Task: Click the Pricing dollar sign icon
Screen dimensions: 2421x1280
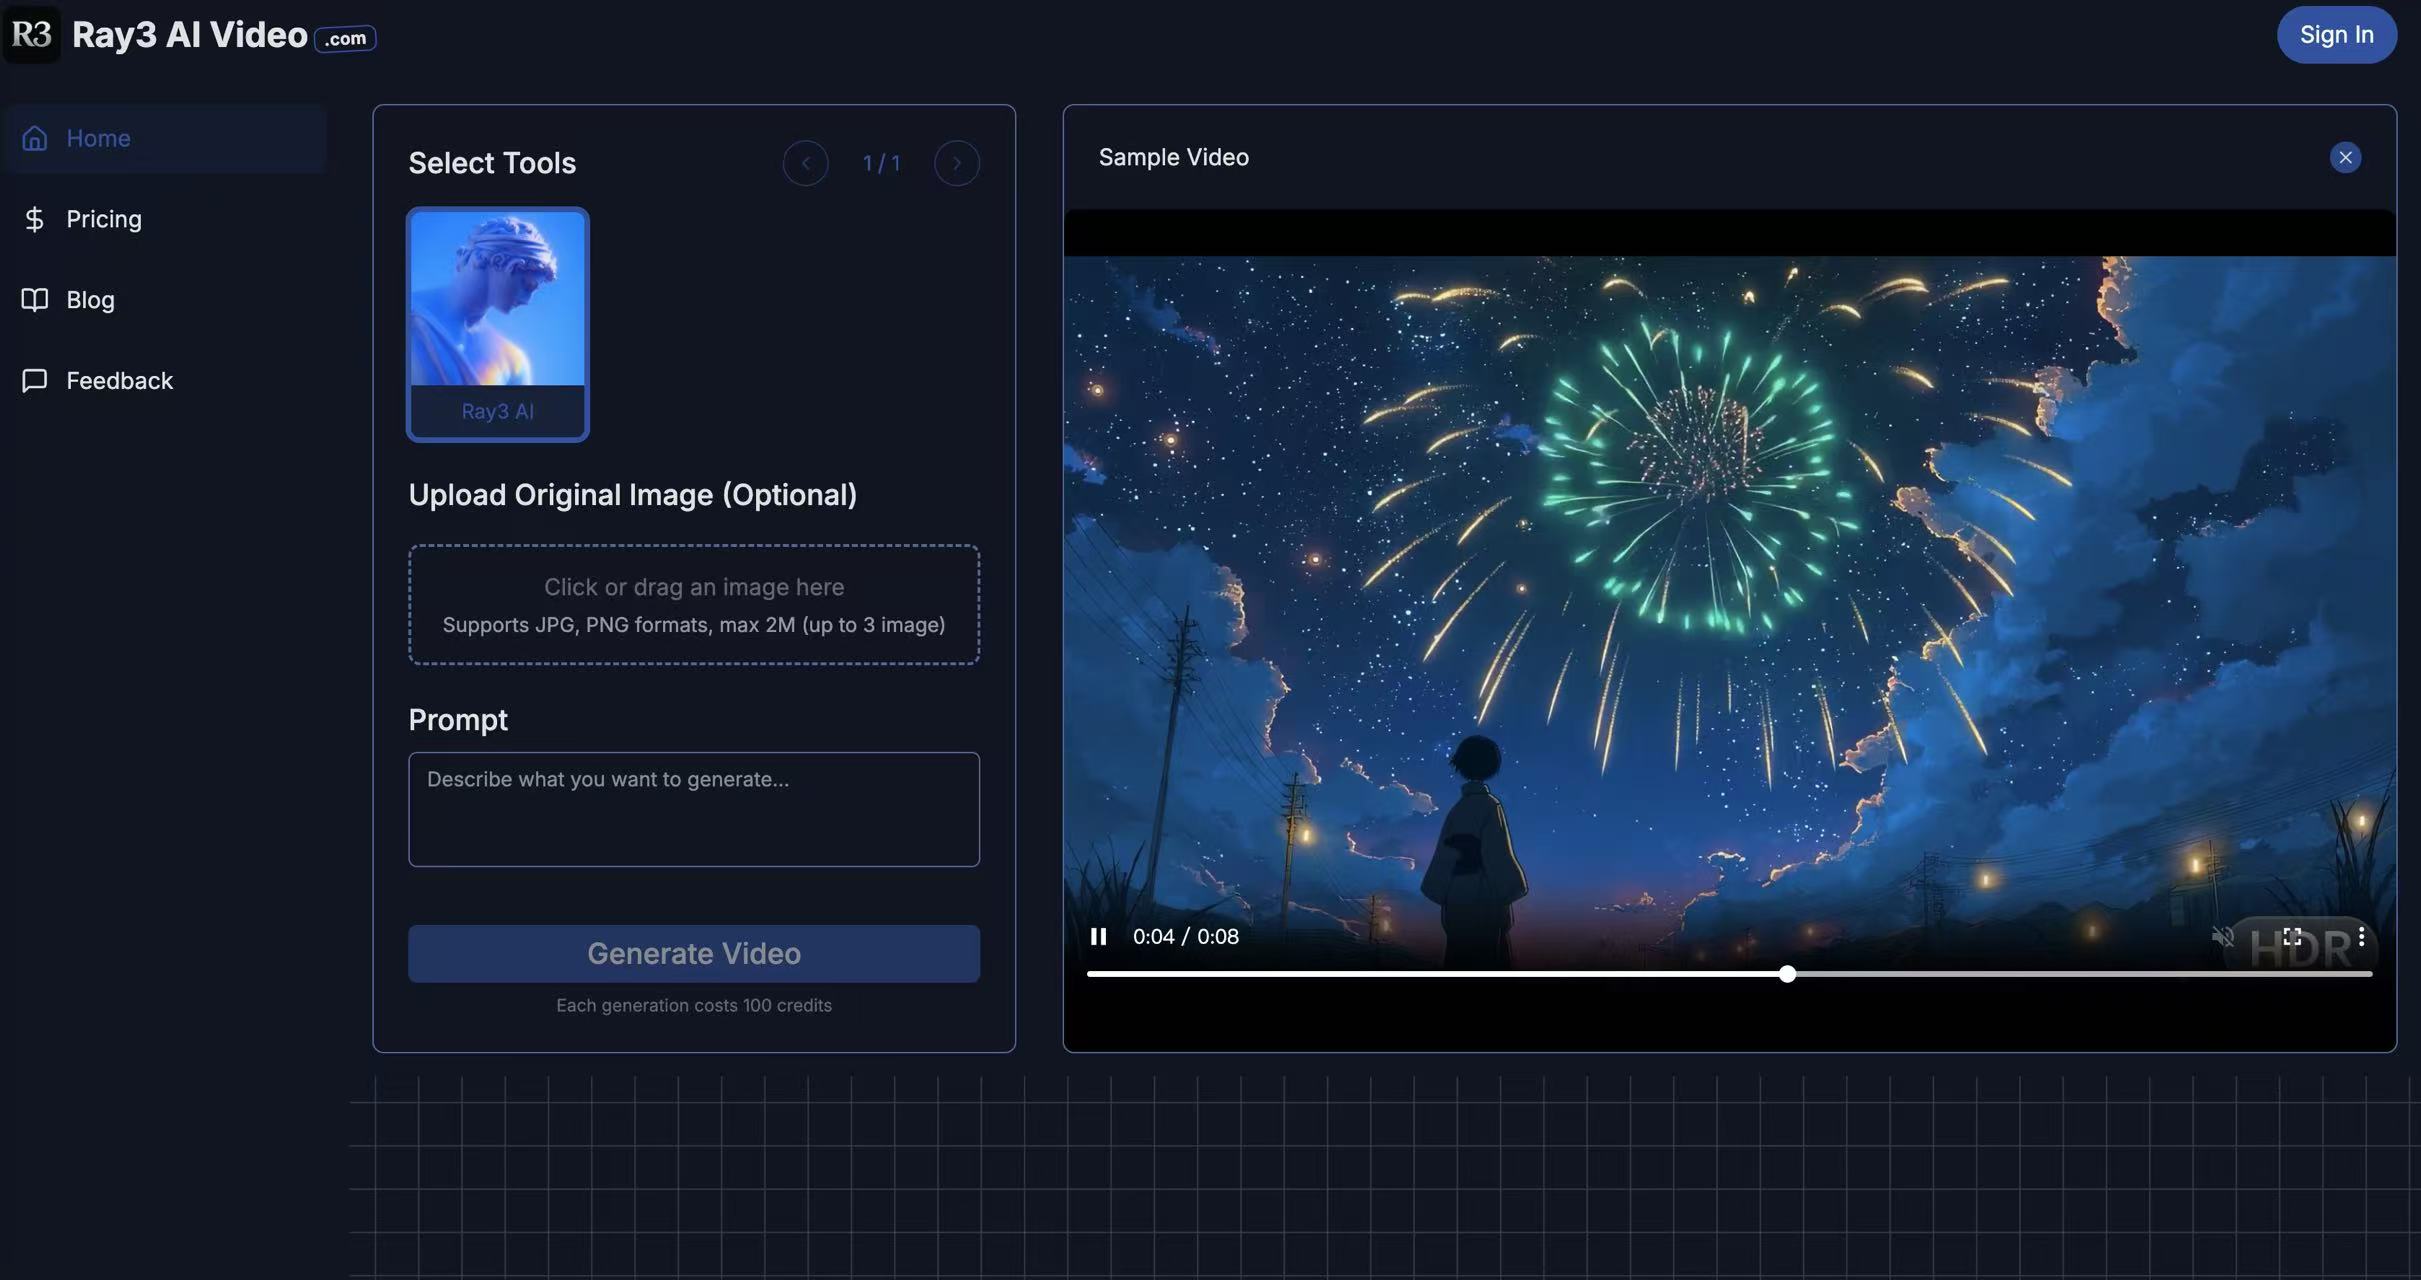Action: click(35, 219)
